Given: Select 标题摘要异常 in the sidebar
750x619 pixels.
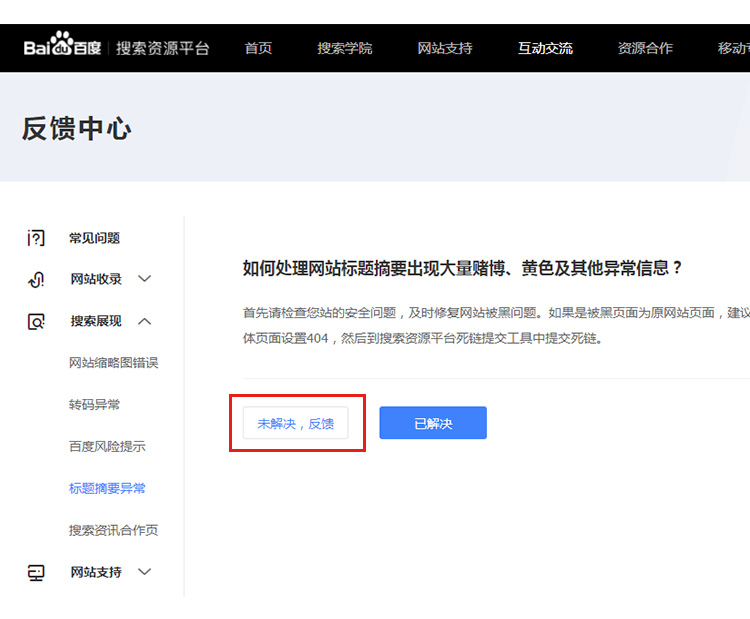Looking at the screenshot, I should tap(107, 489).
